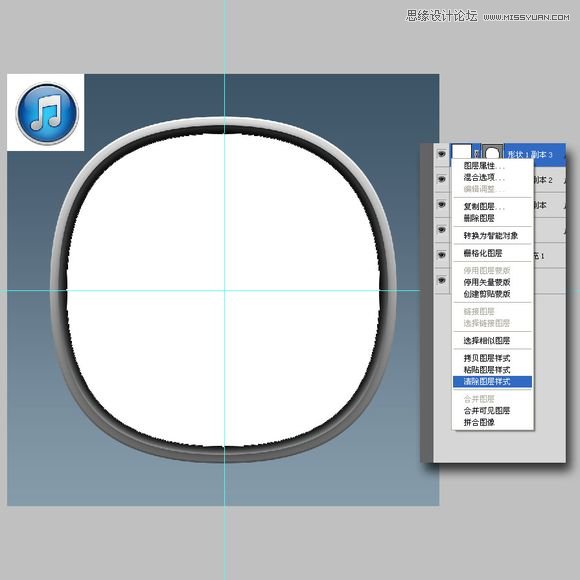Viewport: 580px width, 580px height.
Task: Choose 栅格化图层 to rasterize the layer
Action: (x=483, y=253)
